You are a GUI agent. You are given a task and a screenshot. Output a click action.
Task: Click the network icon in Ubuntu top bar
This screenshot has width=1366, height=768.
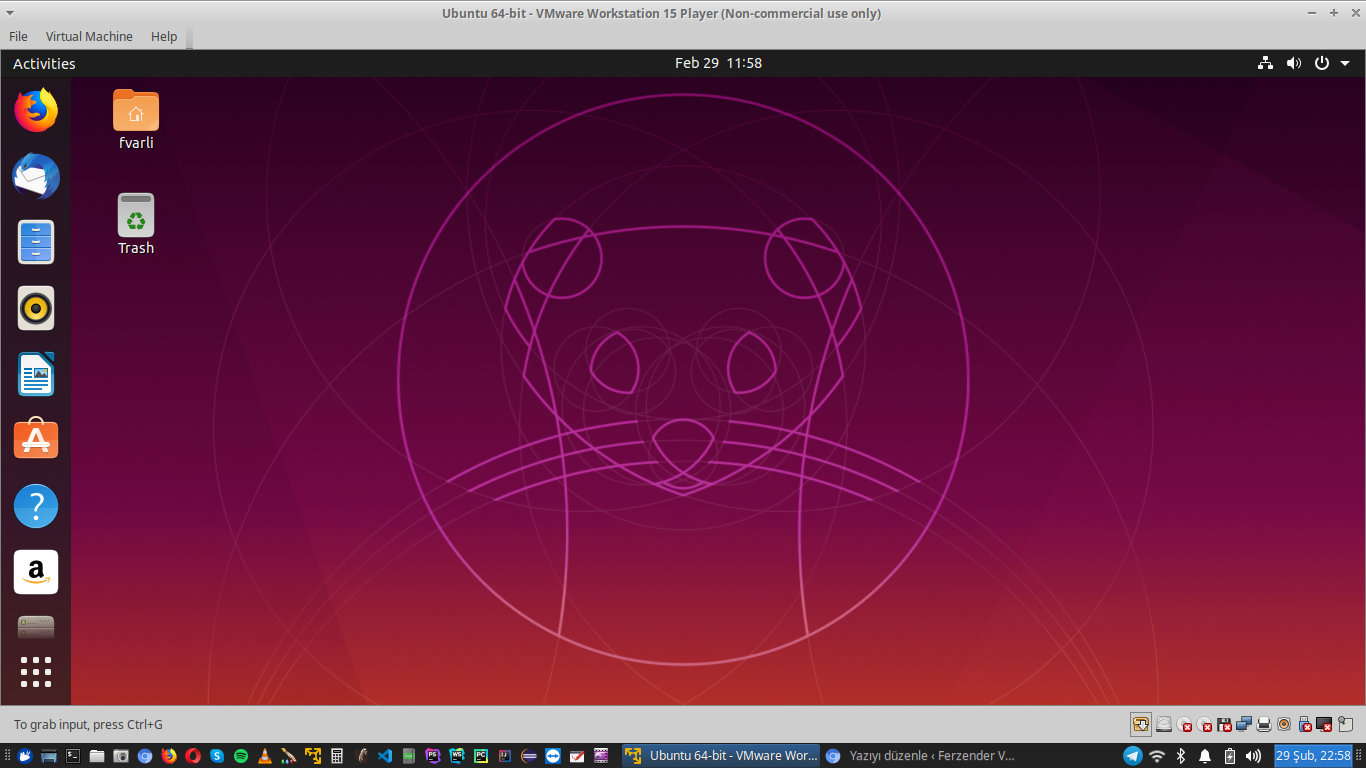point(1266,63)
